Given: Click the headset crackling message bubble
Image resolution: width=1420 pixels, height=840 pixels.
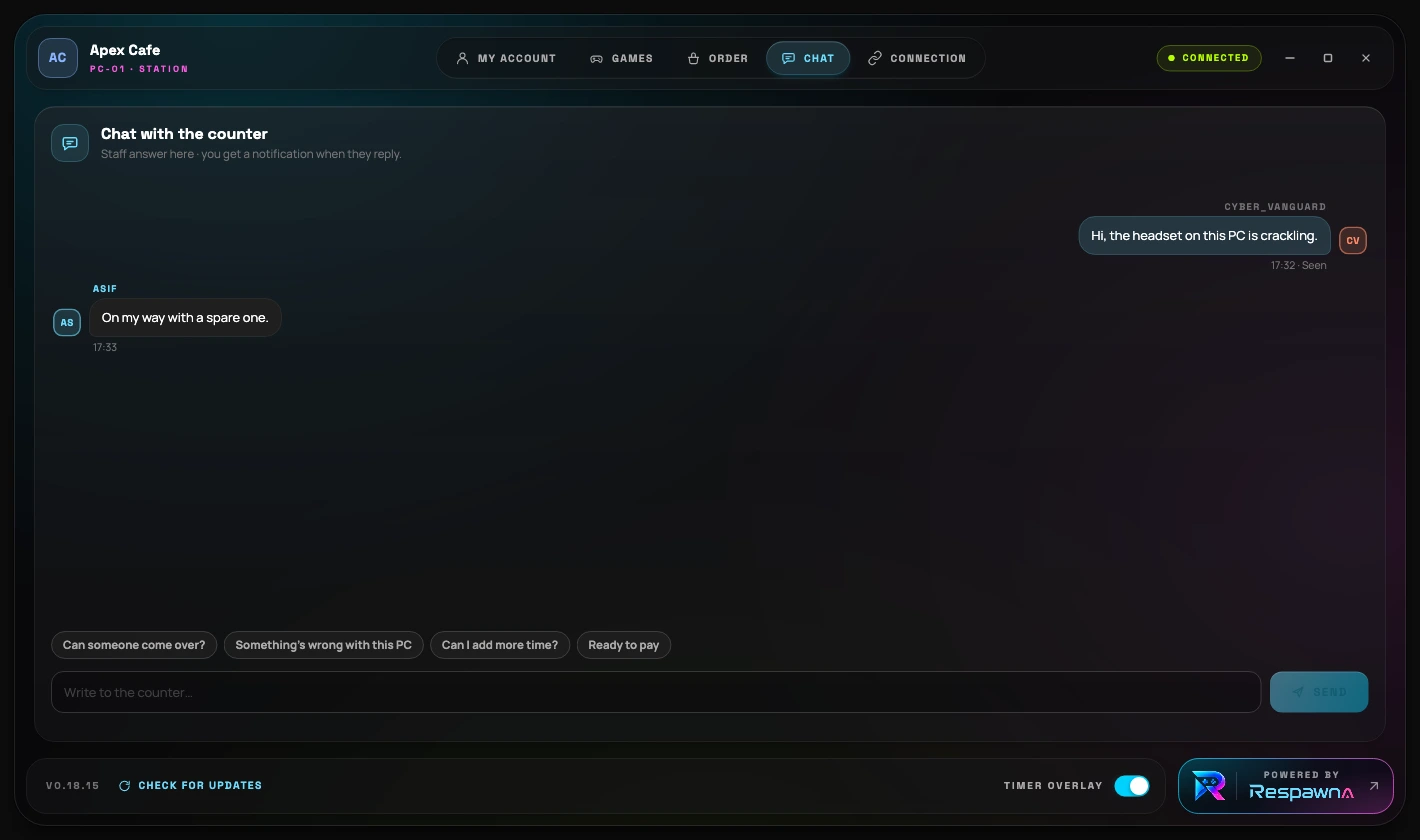Looking at the screenshot, I should tap(1204, 236).
